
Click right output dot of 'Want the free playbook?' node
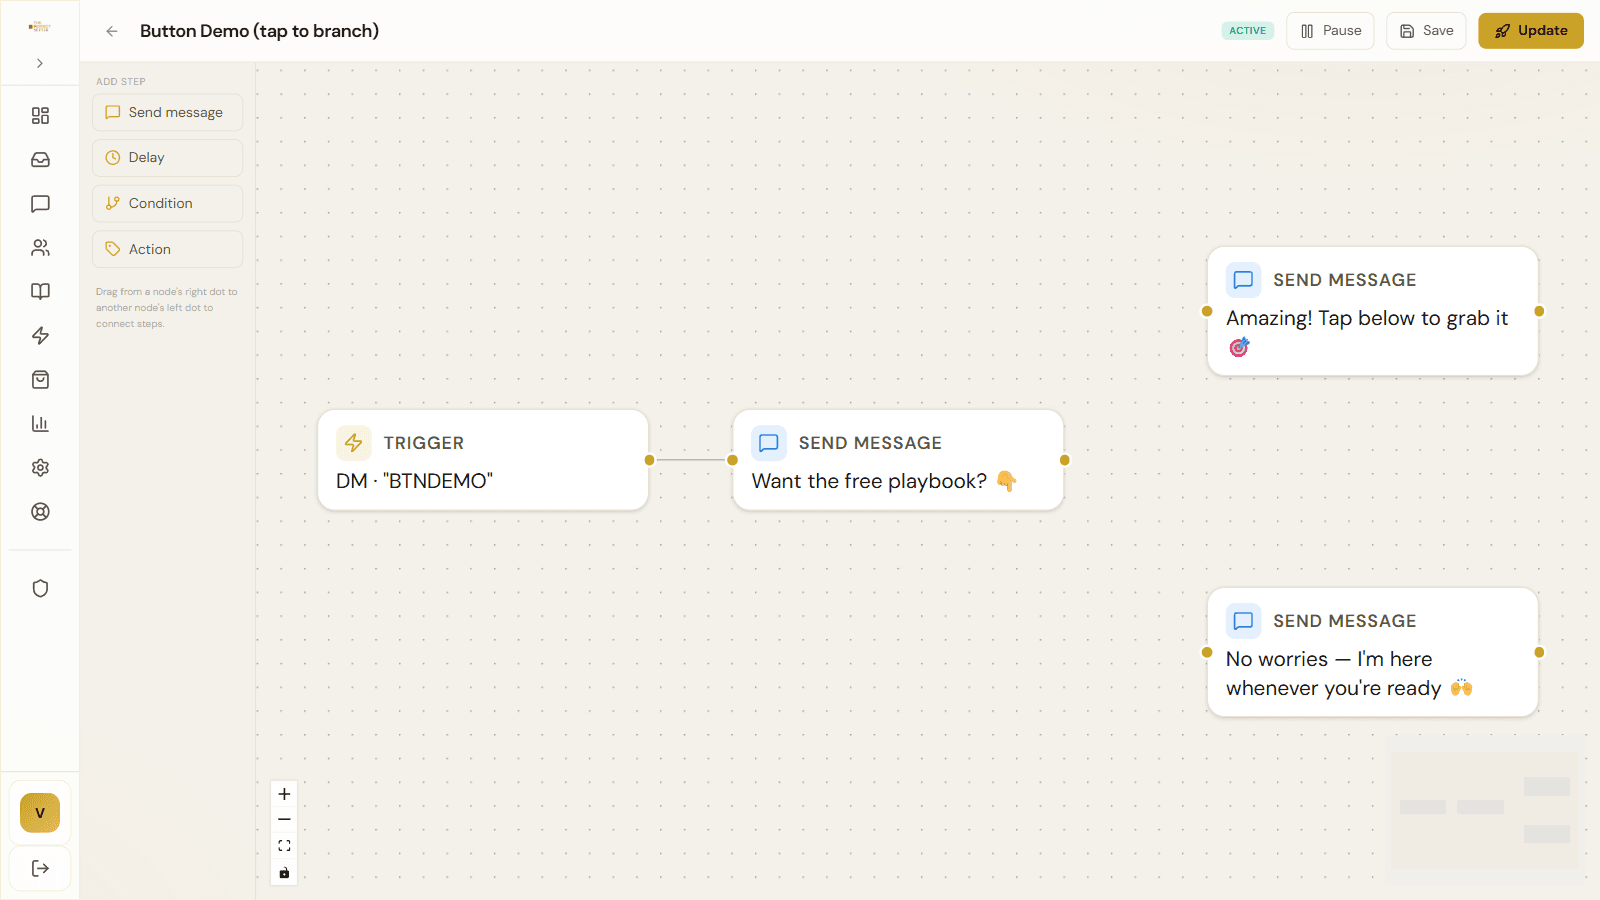pyautogui.click(x=1064, y=460)
